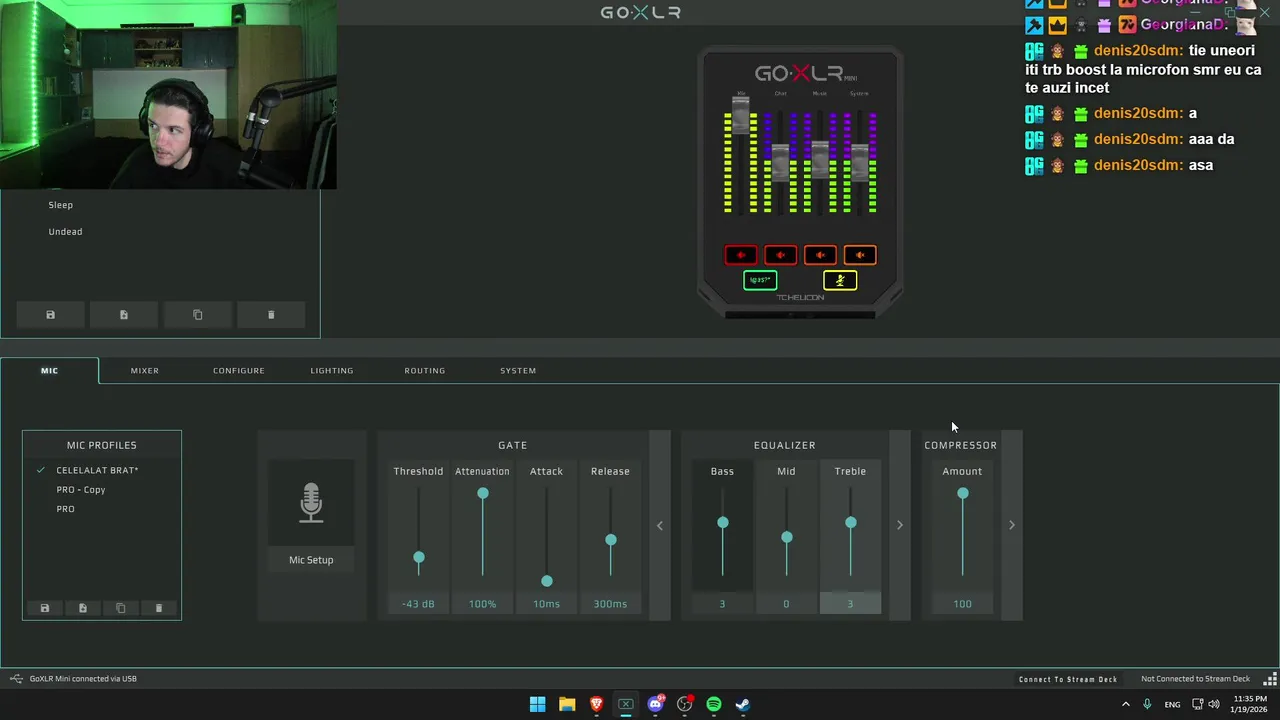Click Music fader on GoXLR Mini device

click(820, 160)
